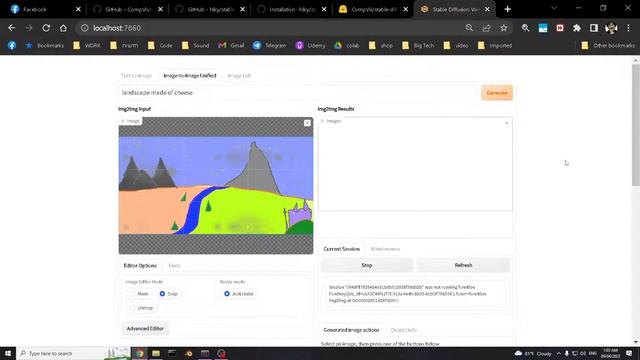The width and height of the screenshot is (640, 360).
Task: Click the Stop button
Action: (367, 265)
